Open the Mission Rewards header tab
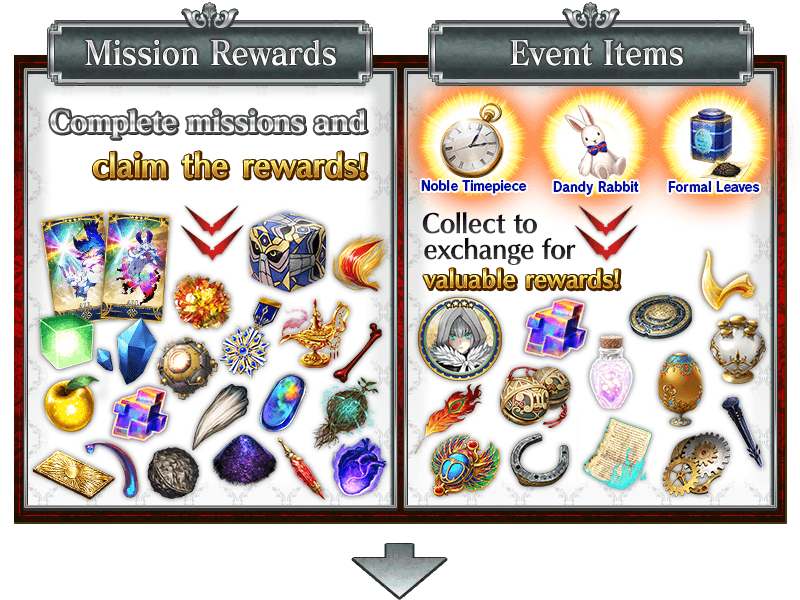The width and height of the screenshot is (800, 600). click(210, 53)
